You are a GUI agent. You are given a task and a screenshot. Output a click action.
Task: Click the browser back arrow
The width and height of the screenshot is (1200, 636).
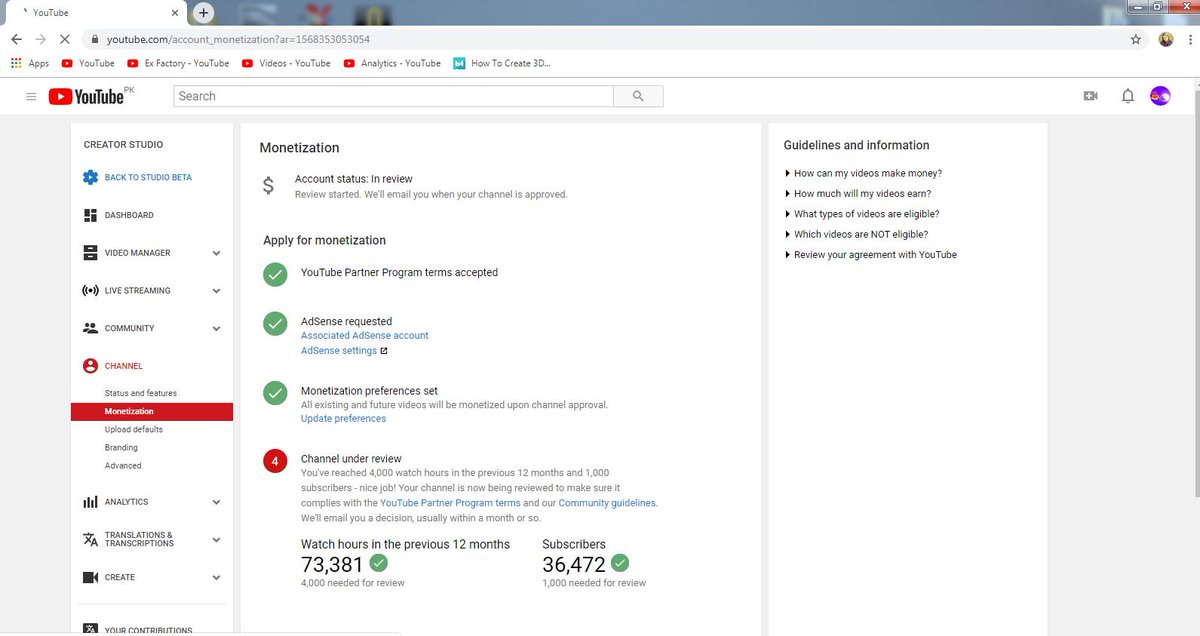click(x=16, y=39)
